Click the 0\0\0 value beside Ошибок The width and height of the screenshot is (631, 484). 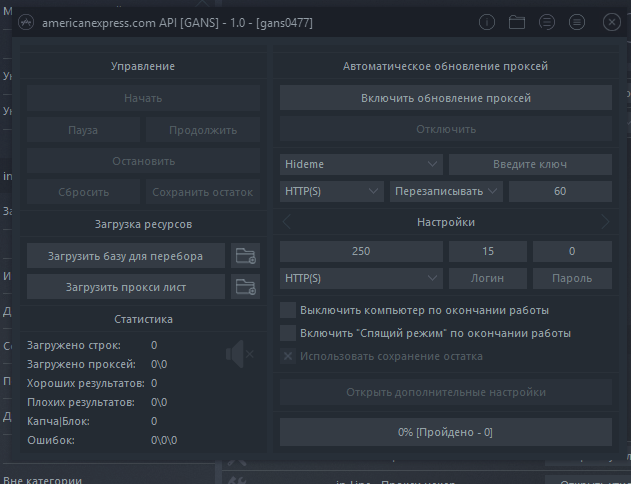pyautogui.click(x=164, y=440)
